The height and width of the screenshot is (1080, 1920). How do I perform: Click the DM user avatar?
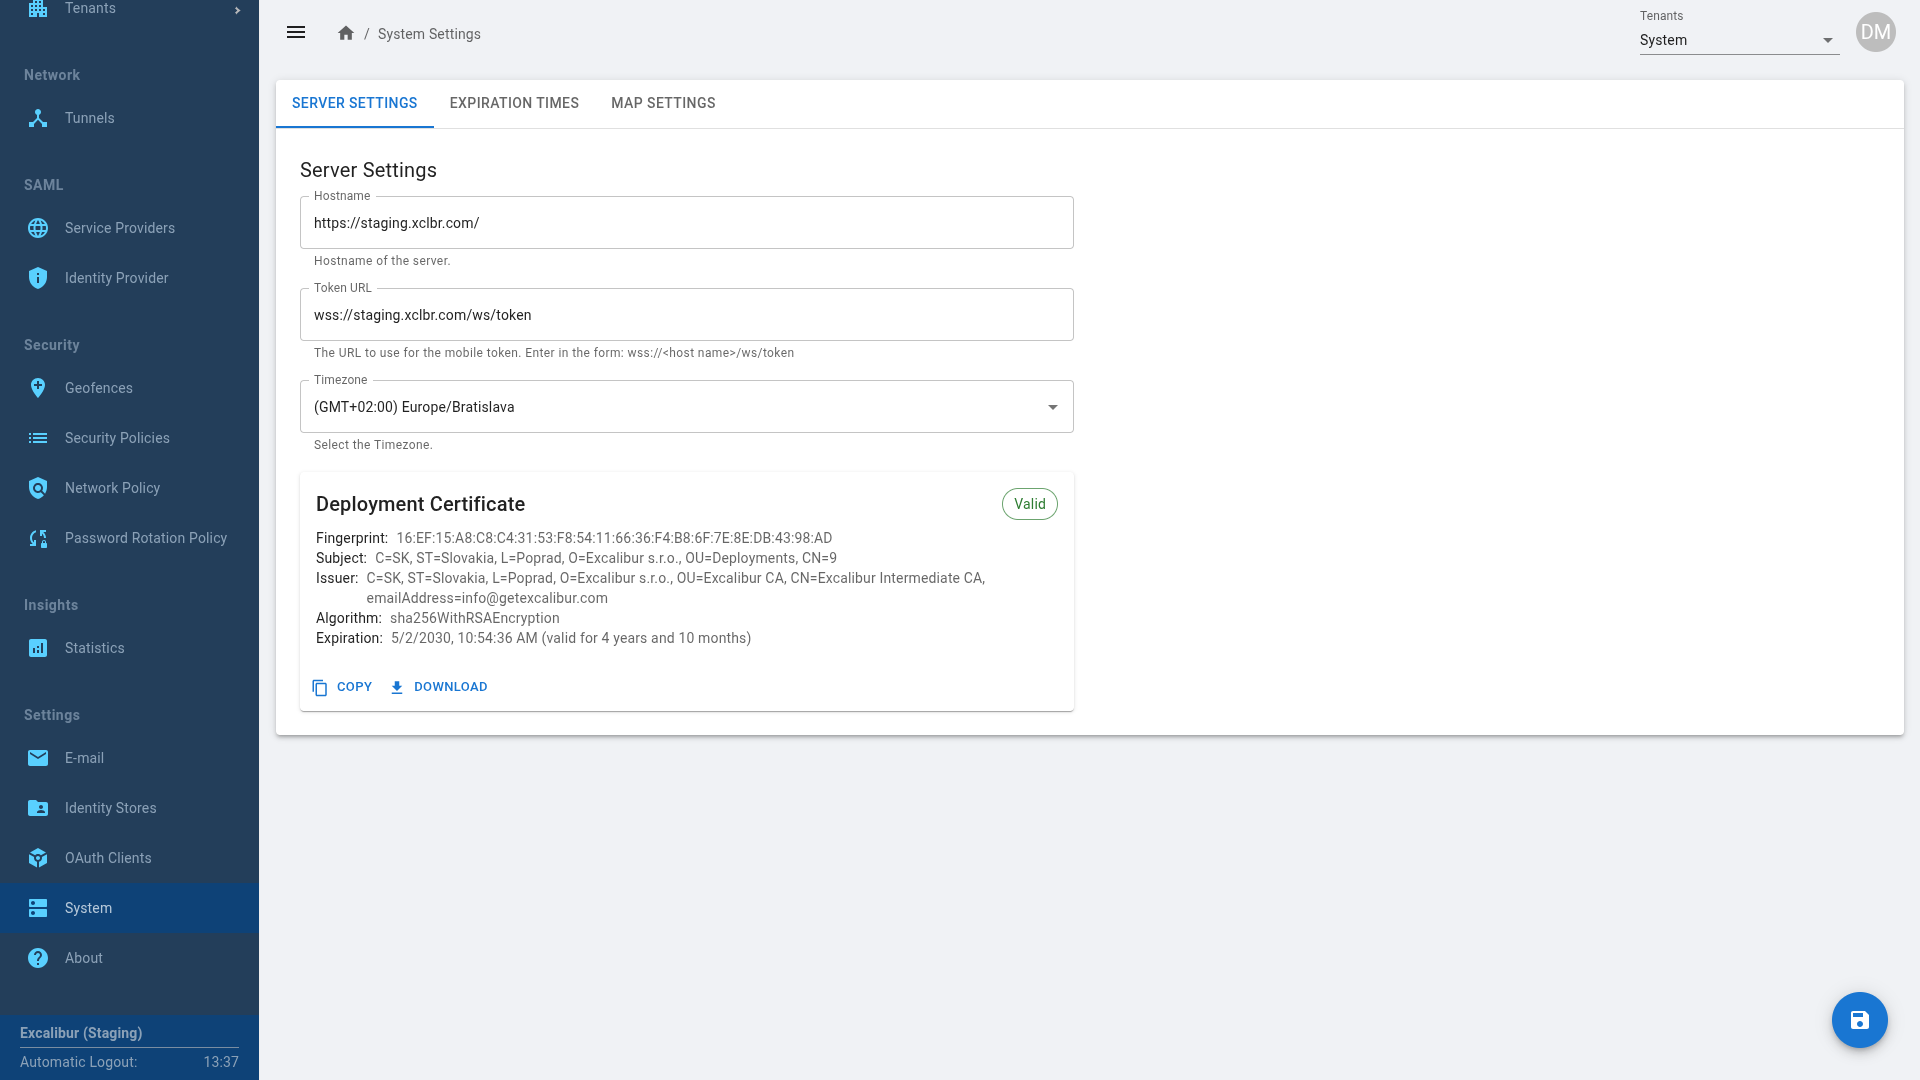[1875, 32]
